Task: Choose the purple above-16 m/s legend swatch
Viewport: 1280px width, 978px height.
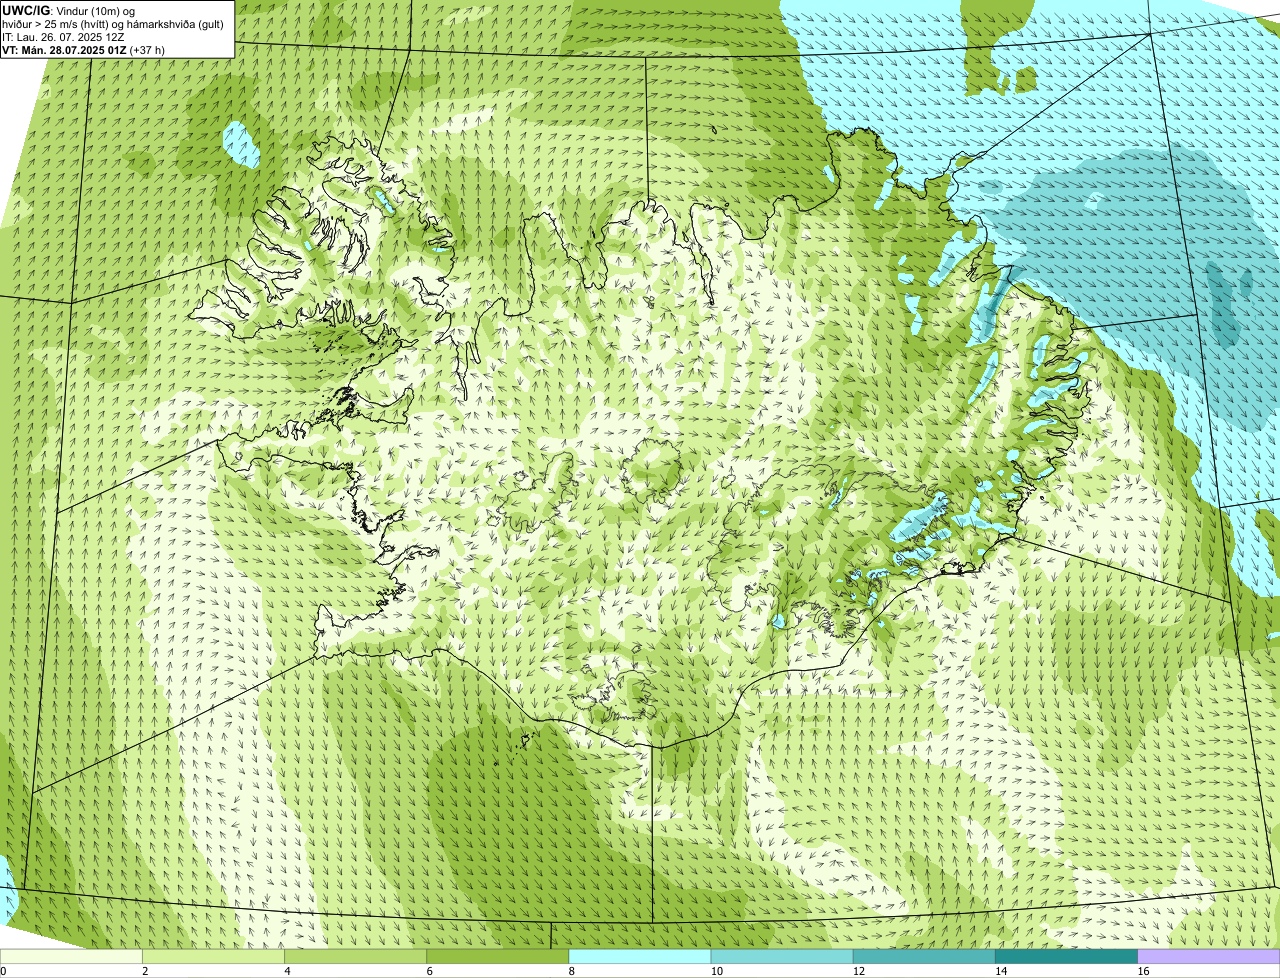Action: 1208,957
